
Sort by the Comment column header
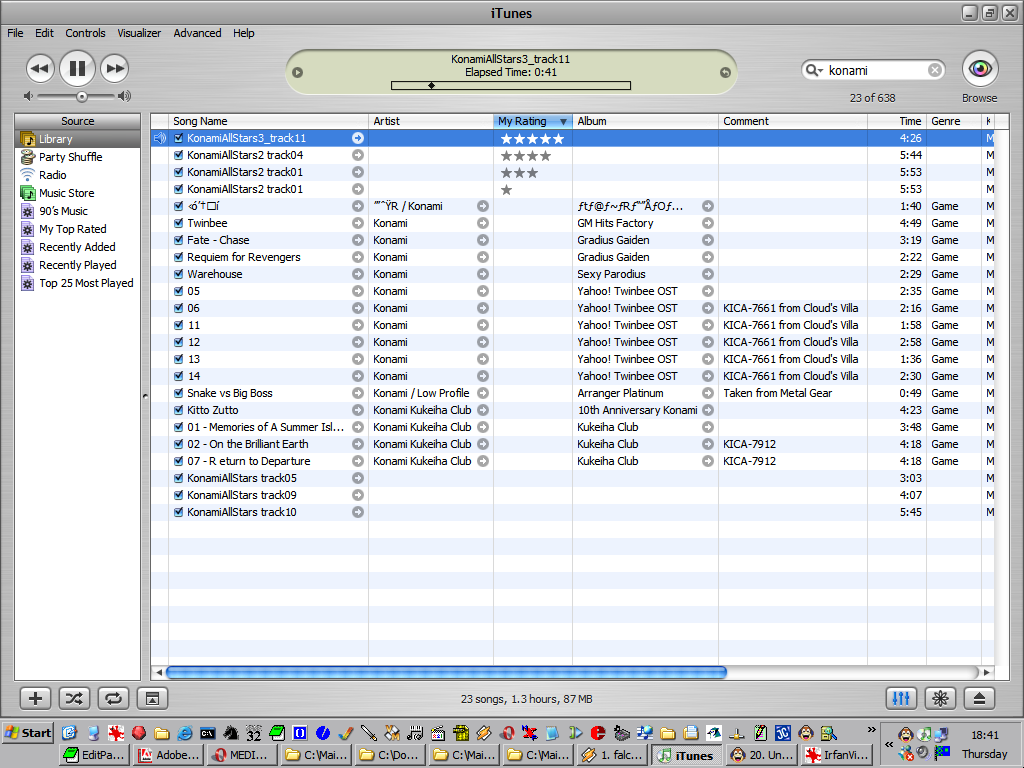click(x=793, y=121)
